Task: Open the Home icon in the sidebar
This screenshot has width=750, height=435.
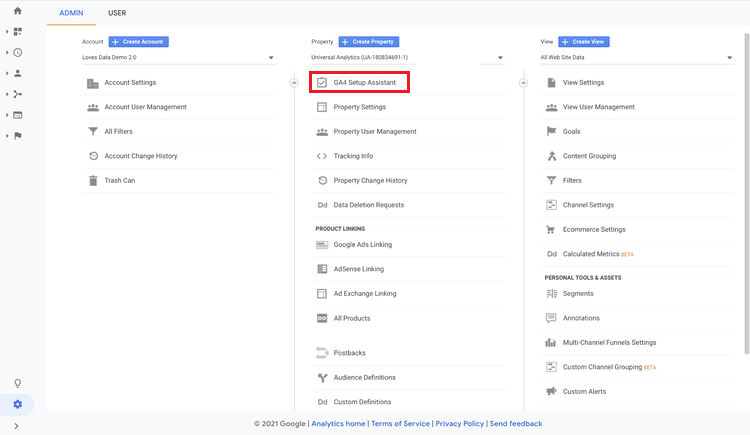Action: 18,11
